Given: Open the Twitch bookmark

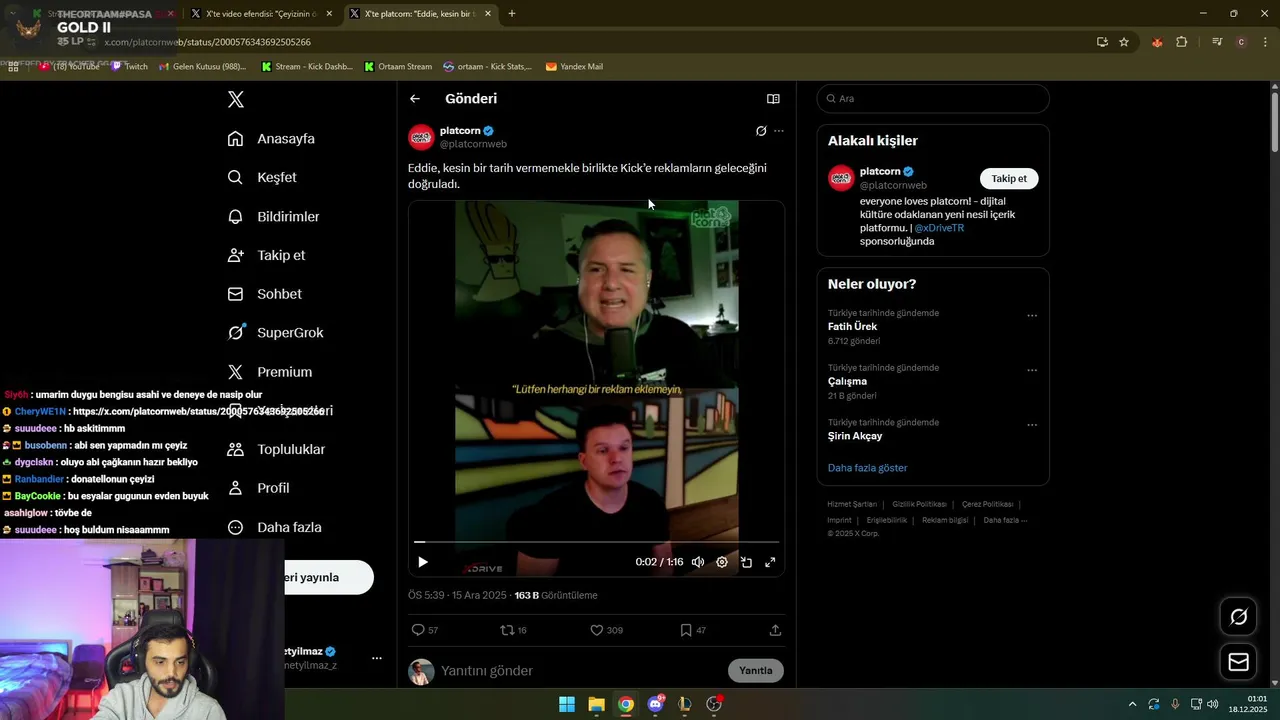Looking at the screenshot, I should (x=130, y=67).
